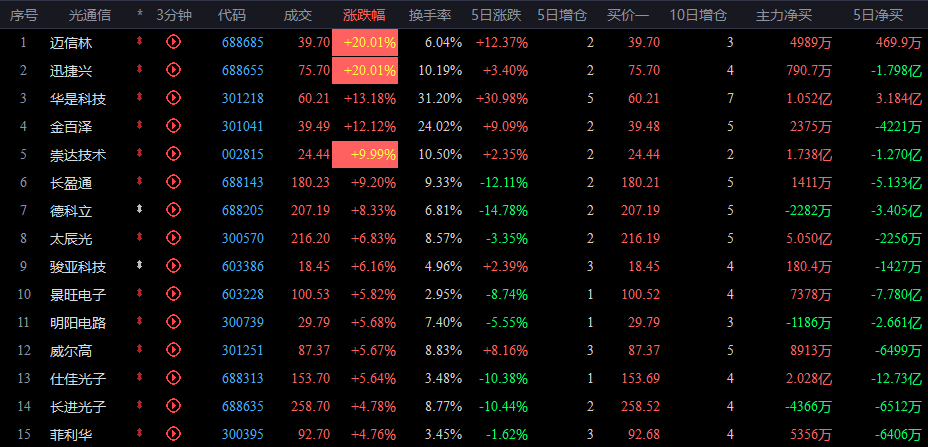Image resolution: width=928 pixels, height=447 pixels.
Task: Open stock code 002815
Action: [243, 155]
